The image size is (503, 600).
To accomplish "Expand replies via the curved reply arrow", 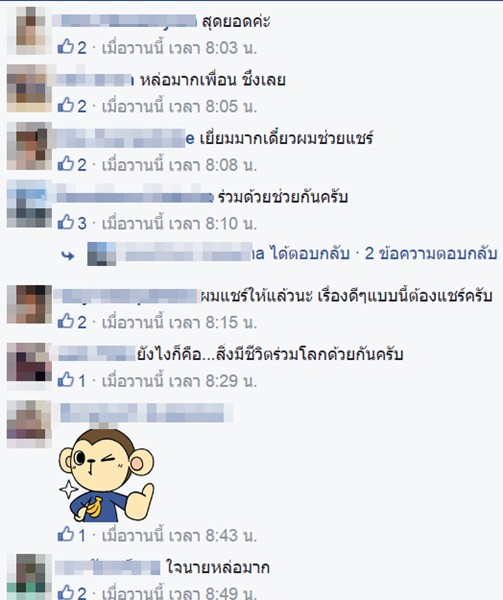I will tap(68, 256).
